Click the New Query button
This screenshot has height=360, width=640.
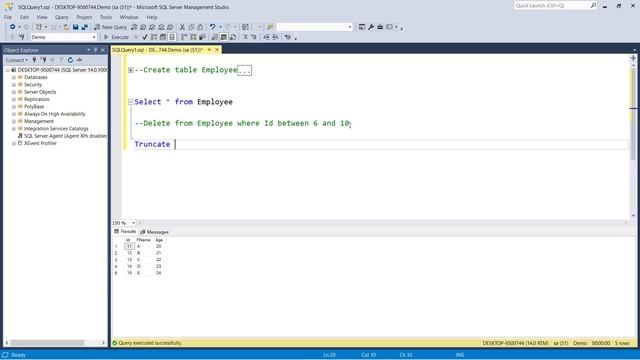111,27
